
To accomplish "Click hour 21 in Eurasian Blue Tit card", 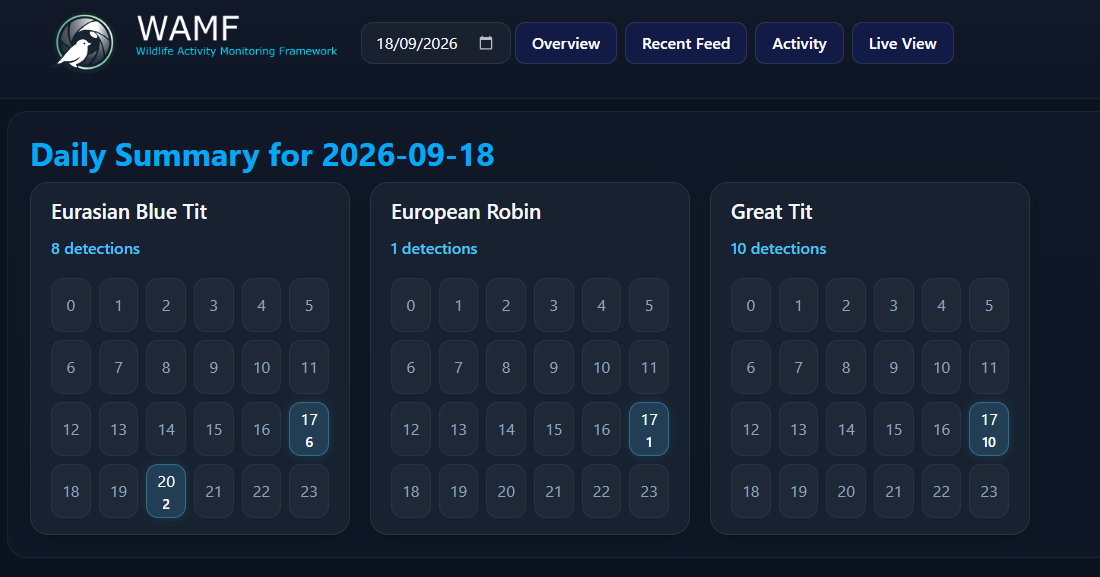I will pyautogui.click(x=214, y=491).
